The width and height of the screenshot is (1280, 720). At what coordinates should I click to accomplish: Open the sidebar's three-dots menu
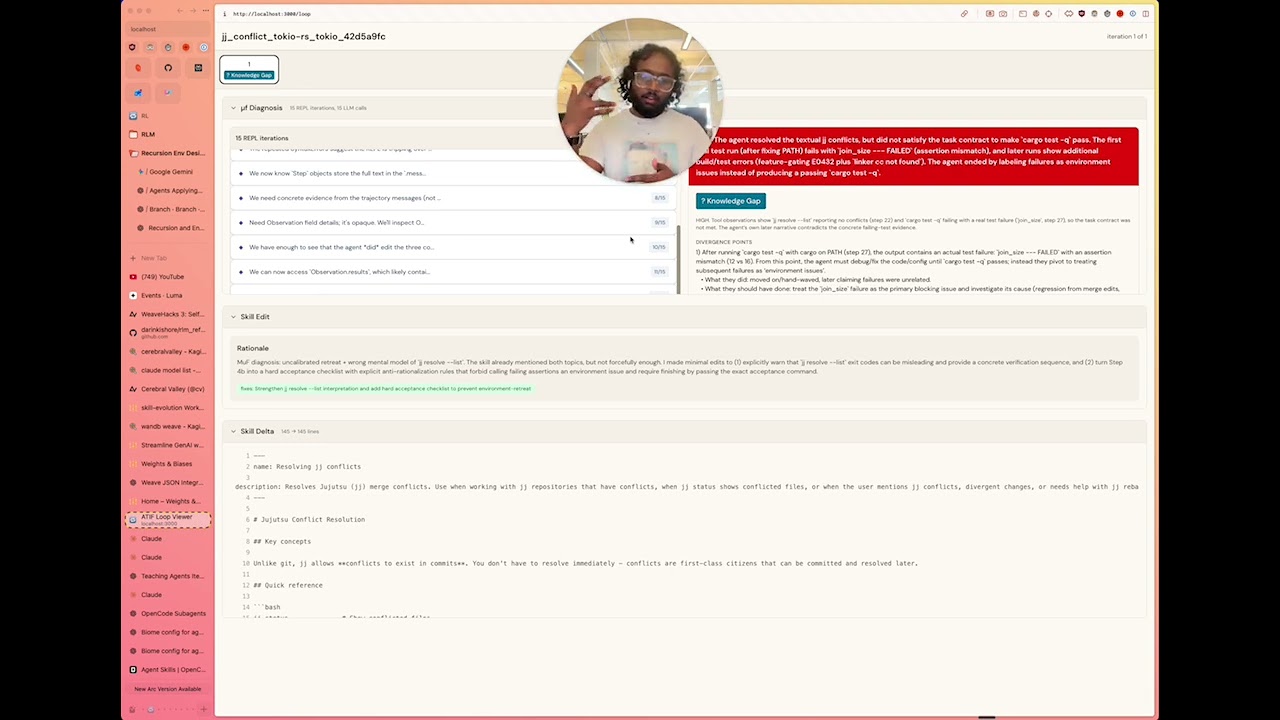click(206, 11)
